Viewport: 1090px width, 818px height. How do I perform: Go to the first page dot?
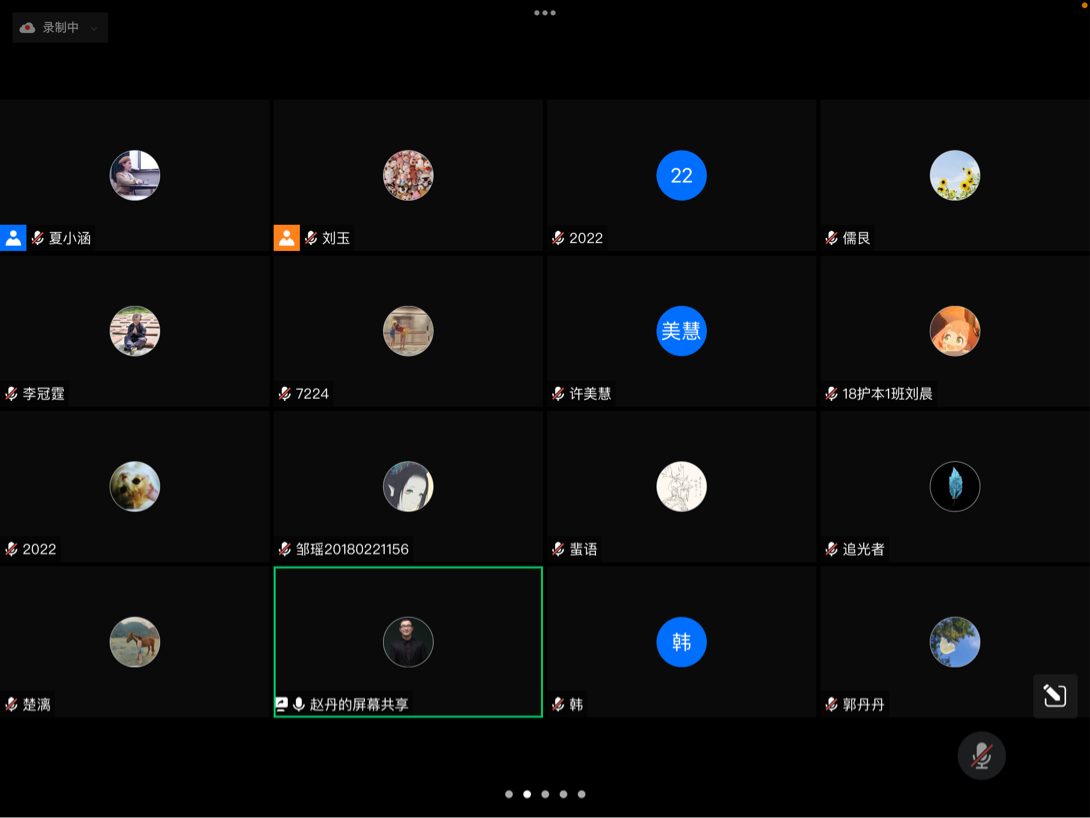[509, 794]
